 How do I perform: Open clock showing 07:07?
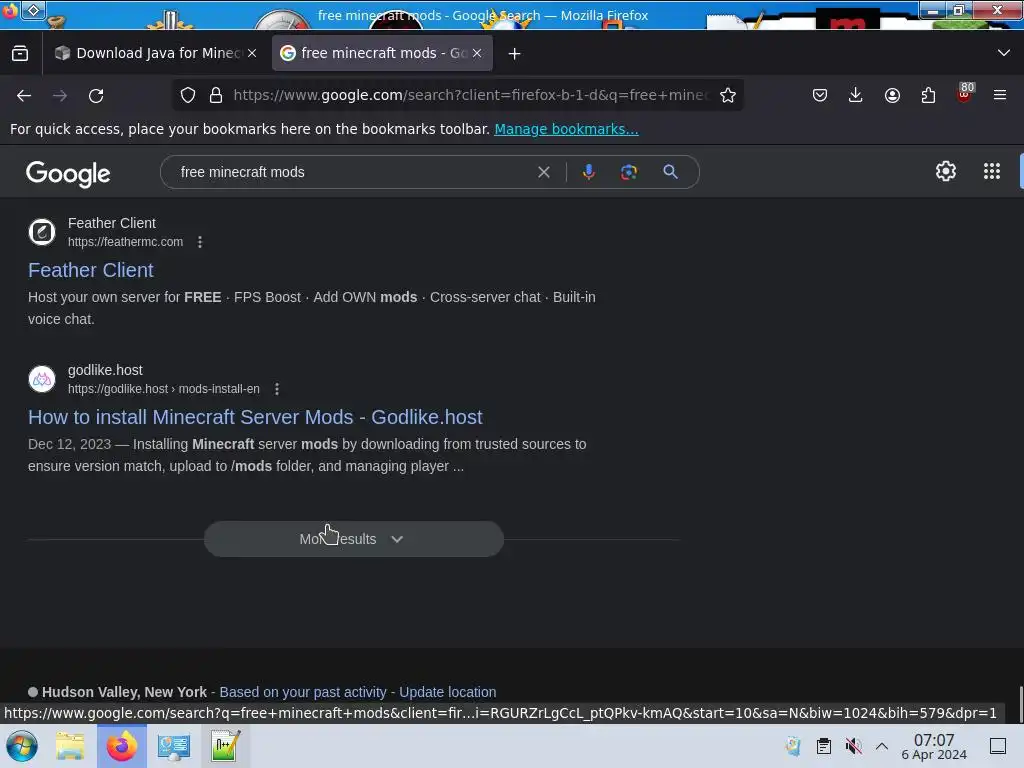[x=934, y=746]
